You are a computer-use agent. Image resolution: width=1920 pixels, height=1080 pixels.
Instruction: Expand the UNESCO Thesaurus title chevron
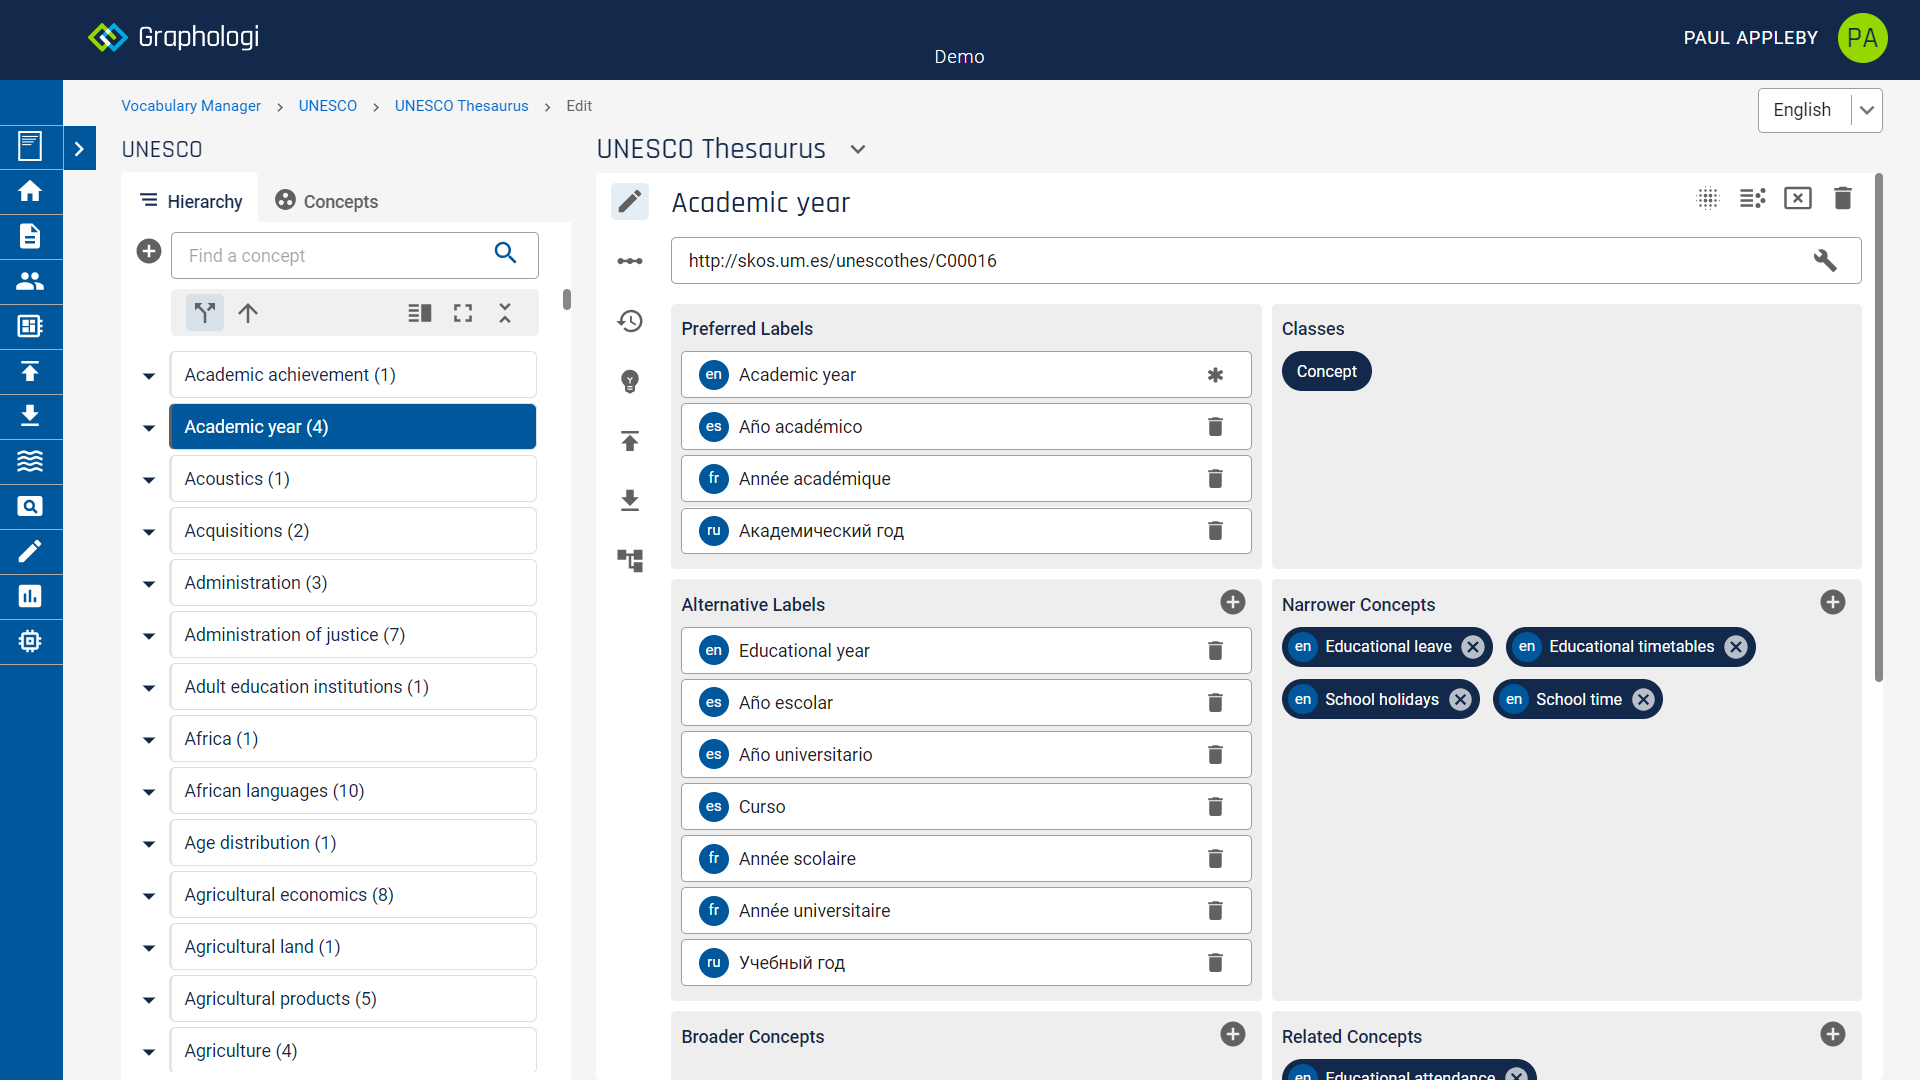click(858, 150)
